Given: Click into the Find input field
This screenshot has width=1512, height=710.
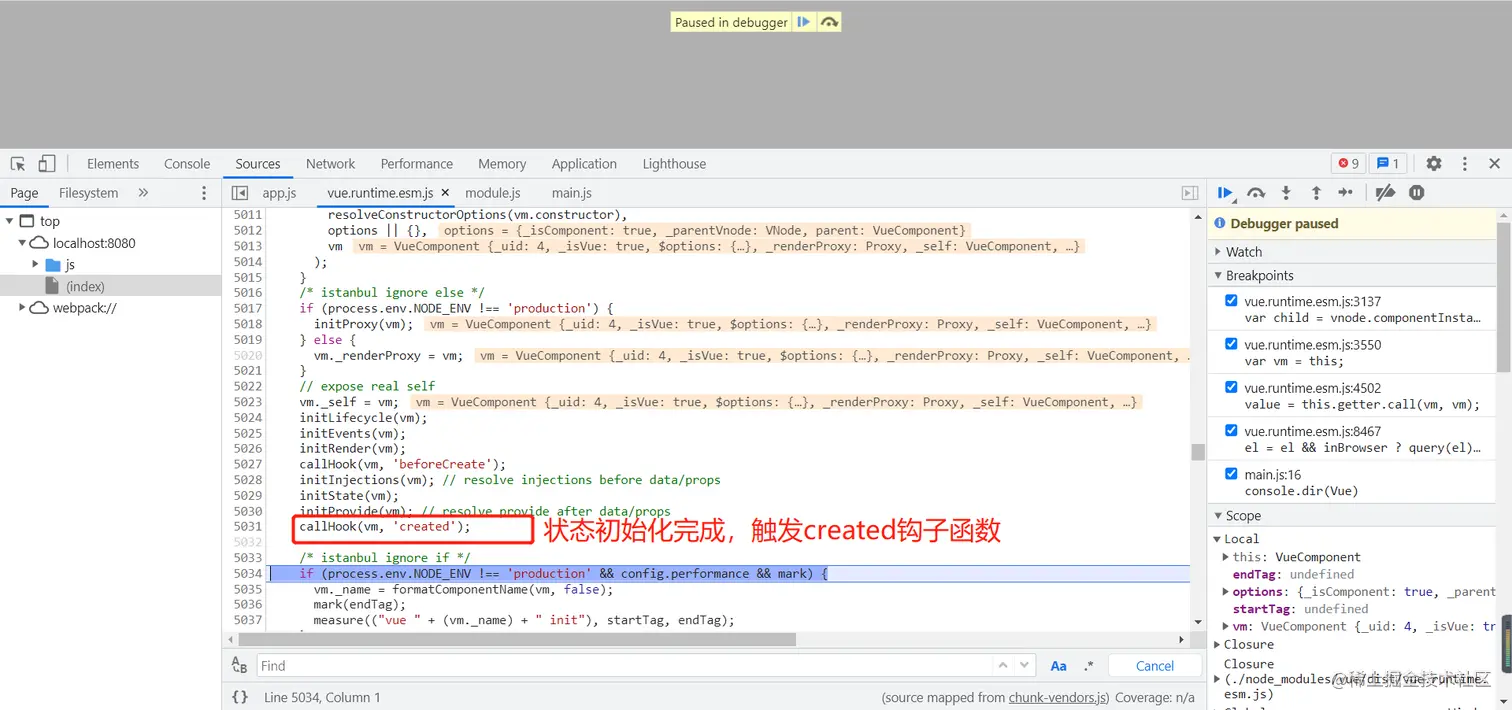Looking at the screenshot, I should [623, 666].
